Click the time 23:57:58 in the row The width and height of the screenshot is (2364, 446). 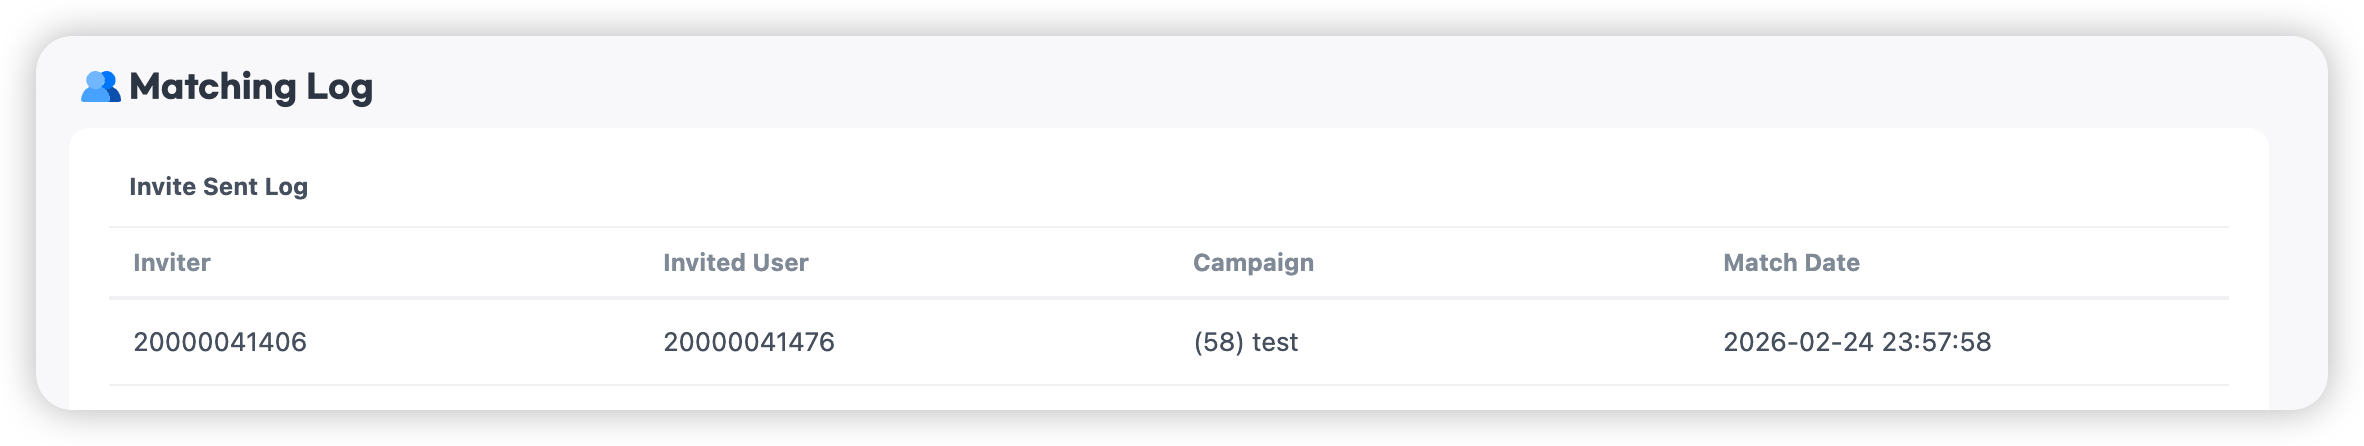1936,342
